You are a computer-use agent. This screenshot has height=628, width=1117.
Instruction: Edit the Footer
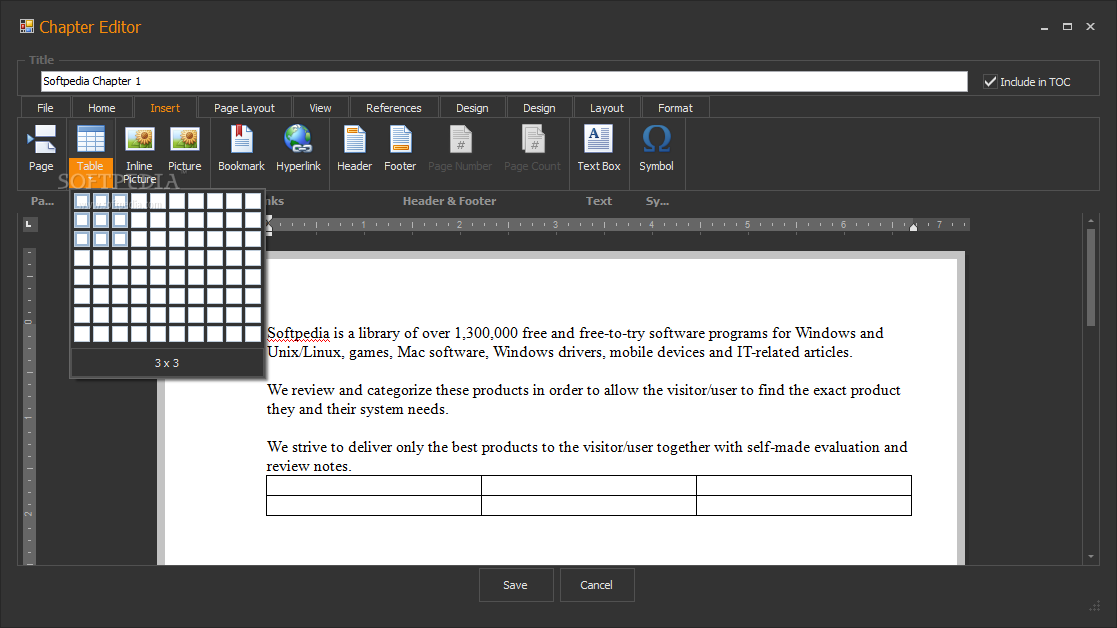[x=400, y=148]
